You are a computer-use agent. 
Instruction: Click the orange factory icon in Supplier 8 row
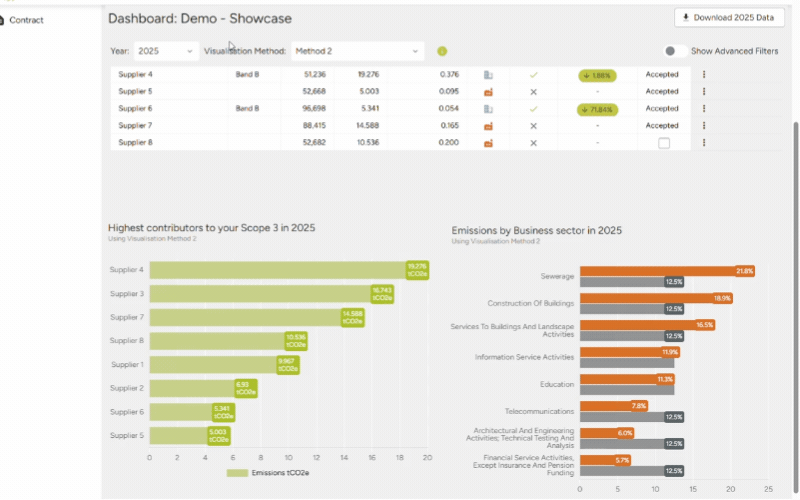(488, 143)
